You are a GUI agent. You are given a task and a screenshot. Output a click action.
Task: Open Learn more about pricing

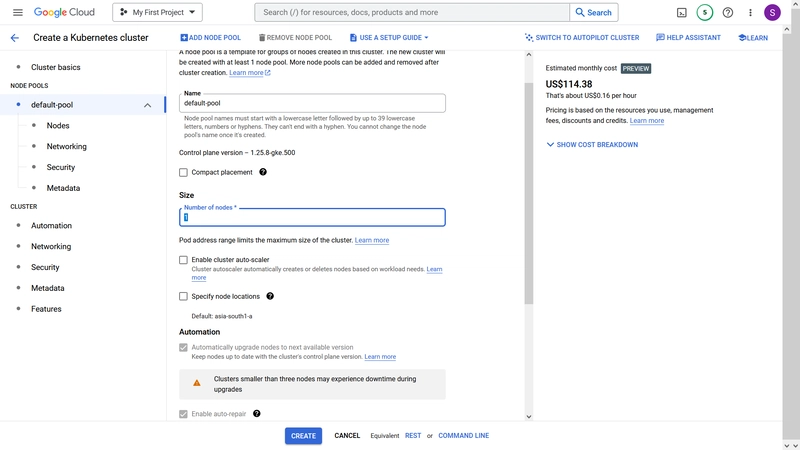click(646, 121)
